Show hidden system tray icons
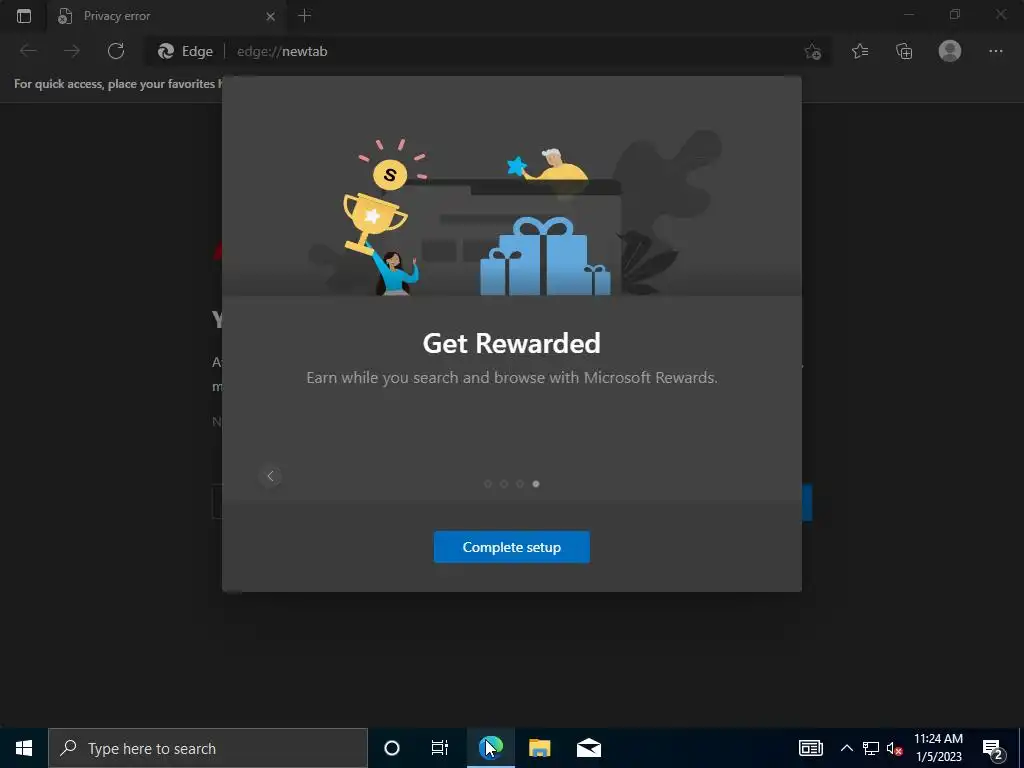The width and height of the screenshot is (1024, 768). click(846, 748)
